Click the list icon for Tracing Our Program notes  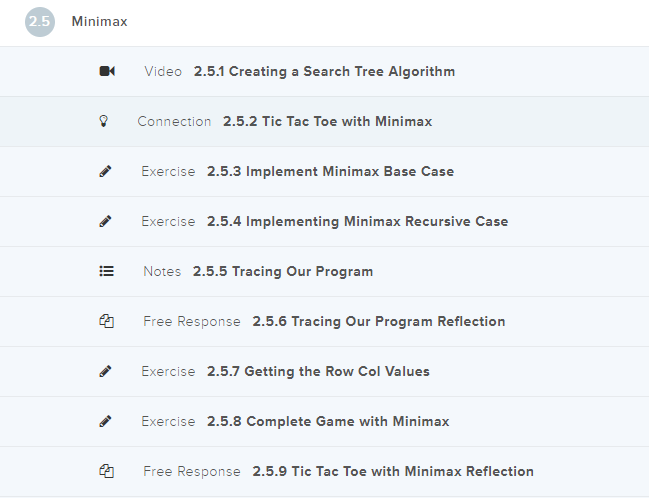[107, 271]
